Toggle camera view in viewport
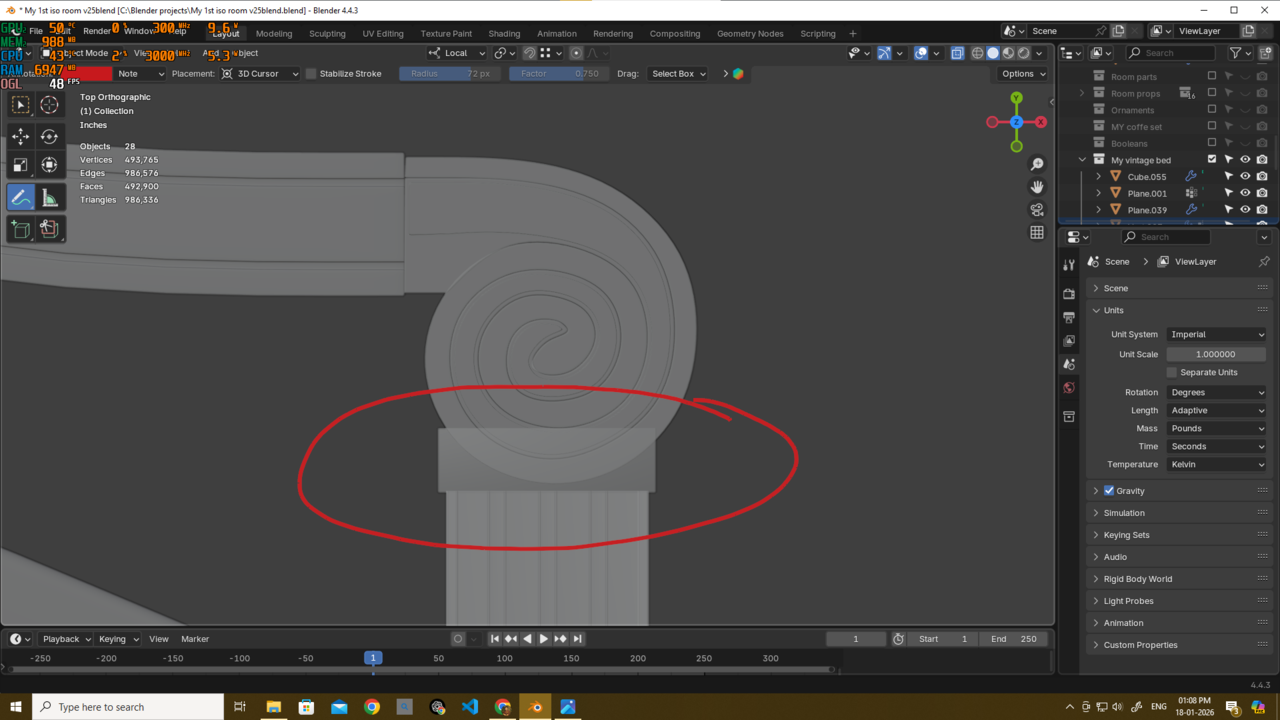Viewport: 1280px width, 720px height. pyautogui.click(x=1037, y=210)
